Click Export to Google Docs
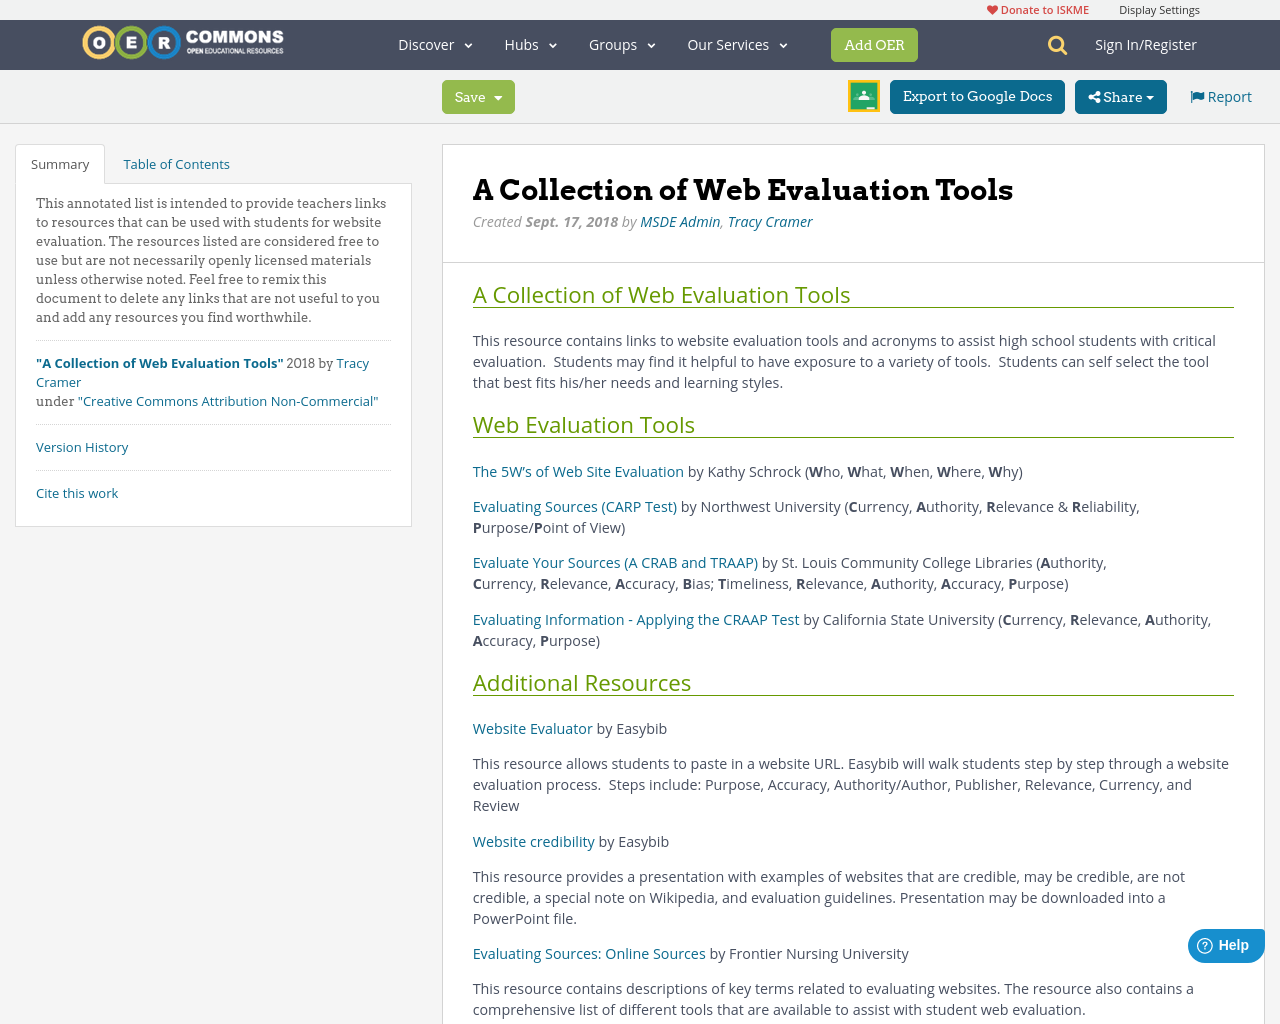 (x=977, y=96)
